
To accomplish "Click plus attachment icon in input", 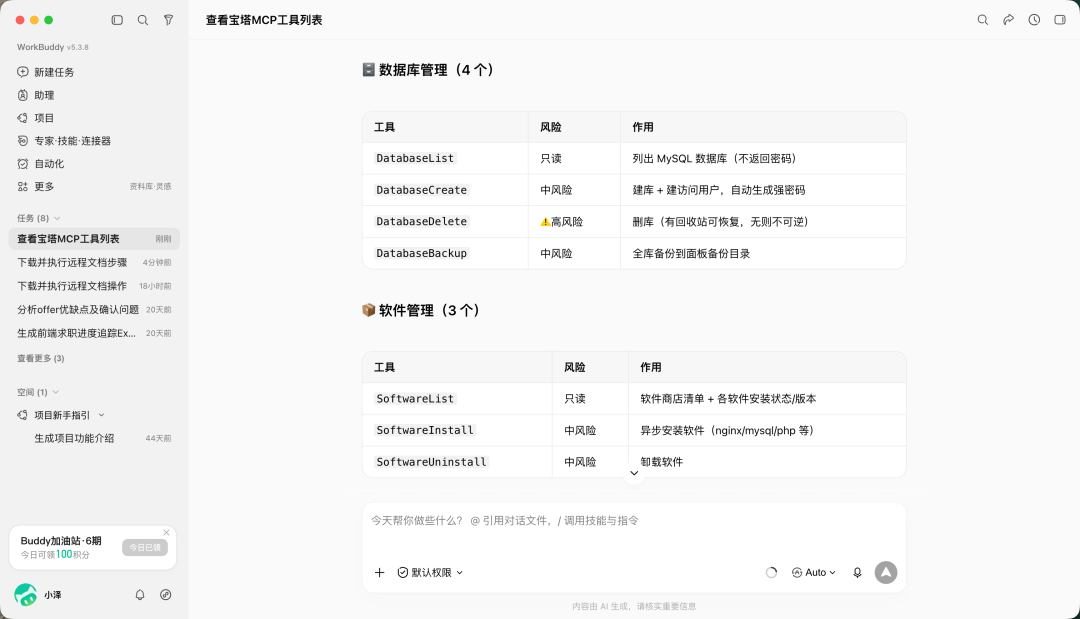I will point(380,572).
